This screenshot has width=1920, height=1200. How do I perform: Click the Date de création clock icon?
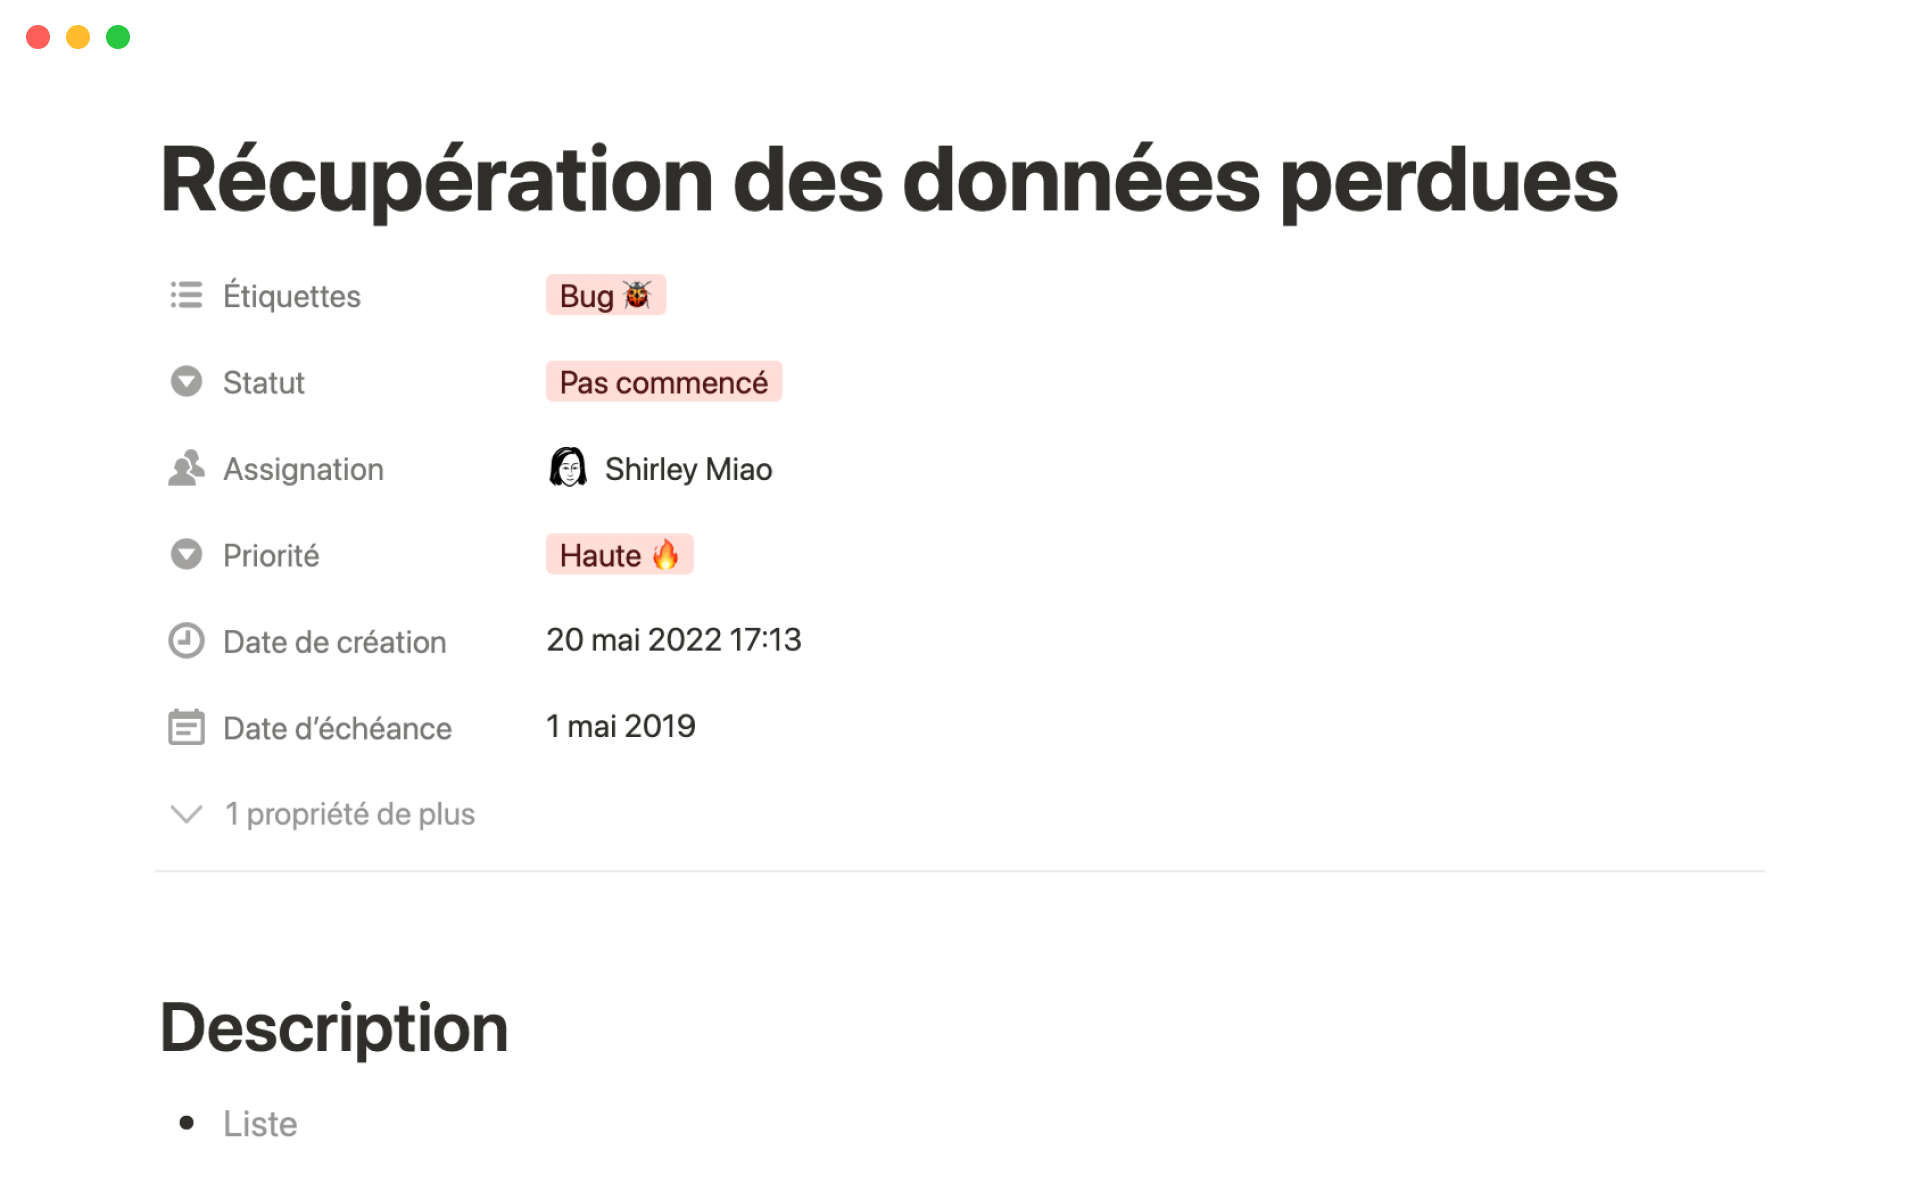pyautogui.click(x=186, y=641)
